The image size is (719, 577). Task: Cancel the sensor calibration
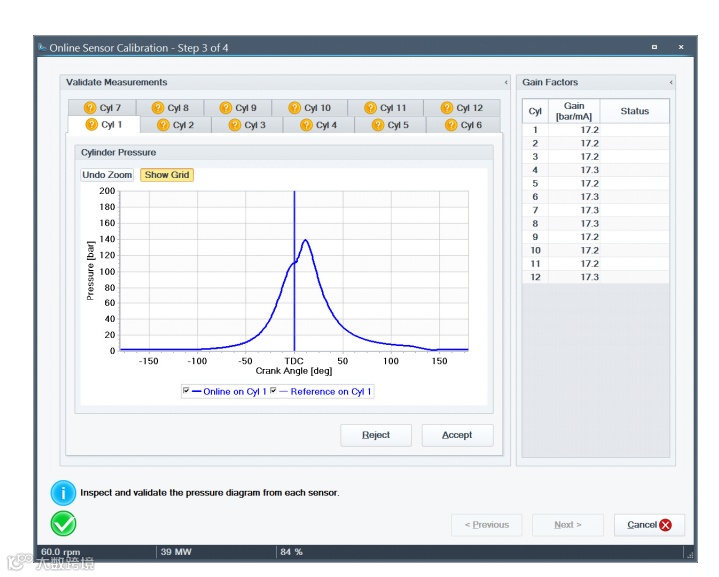[x=649, y=525]
